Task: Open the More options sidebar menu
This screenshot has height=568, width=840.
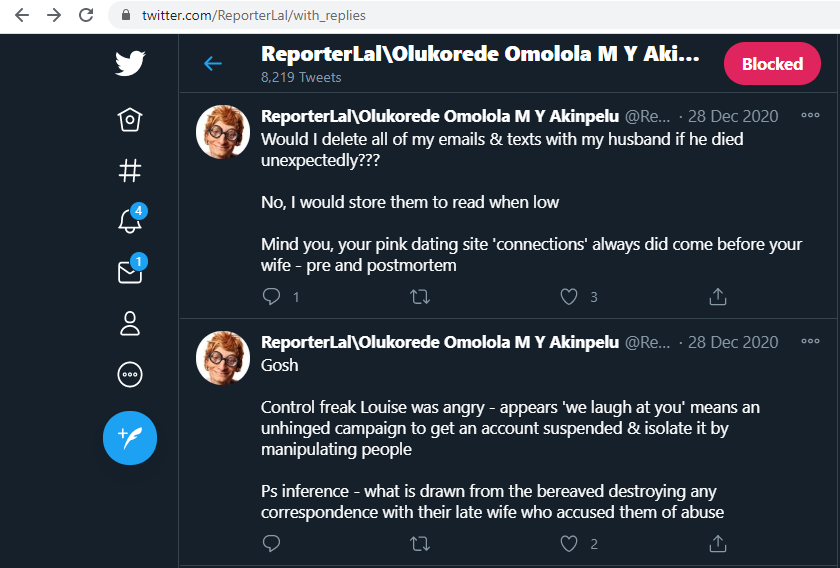Action: coord(130,375)
